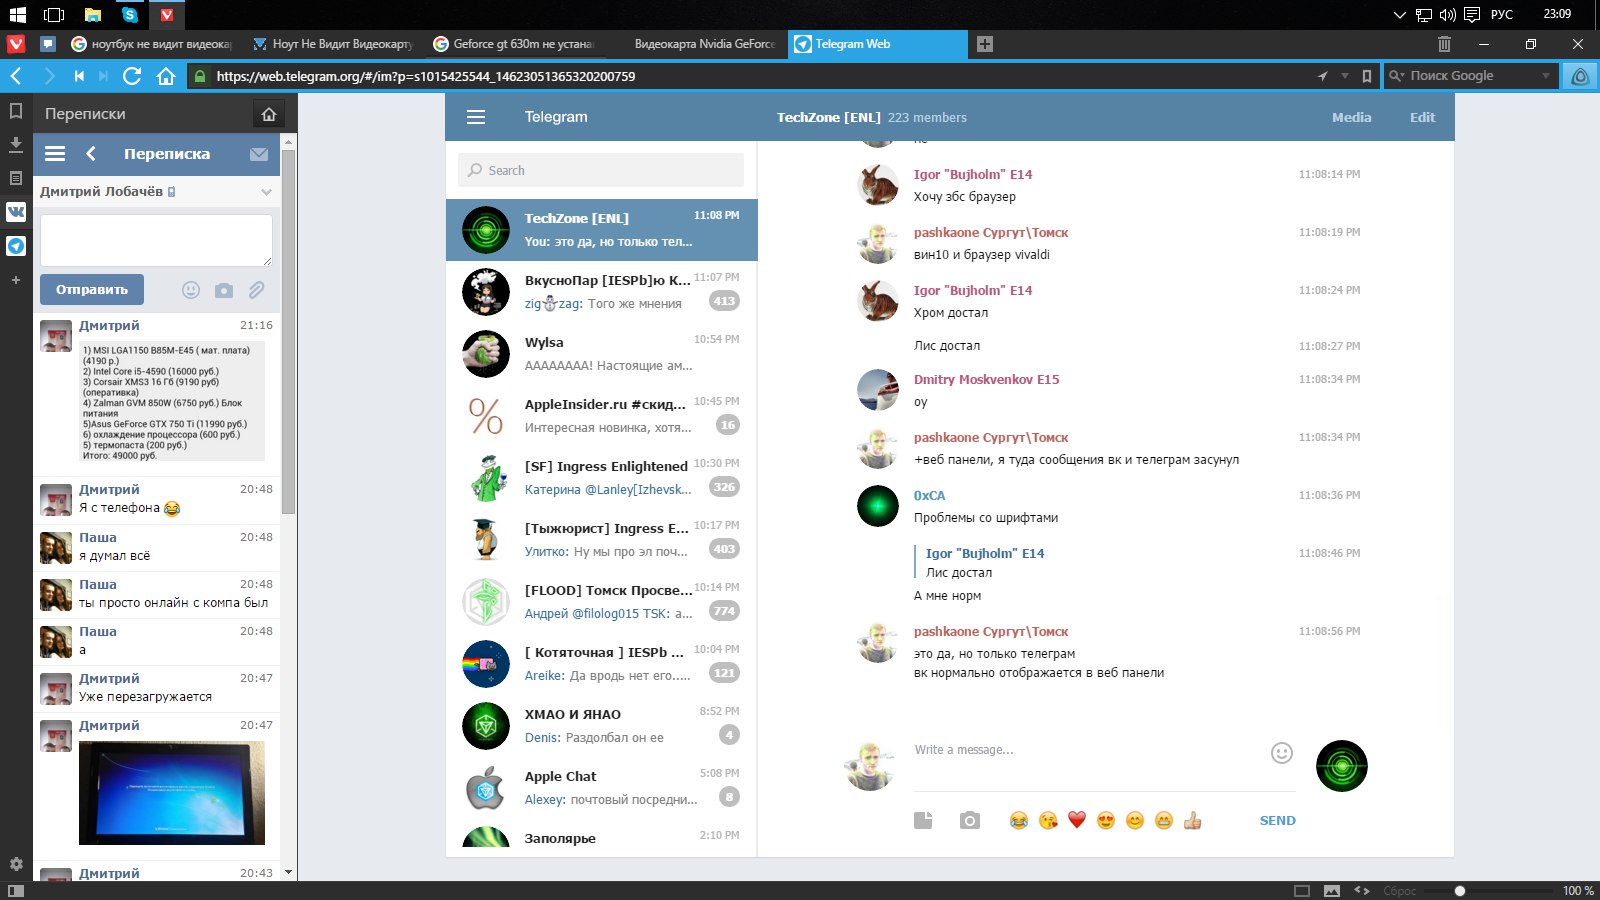Insert the heart-eyes emoji in Telegram

(1105, 820)
